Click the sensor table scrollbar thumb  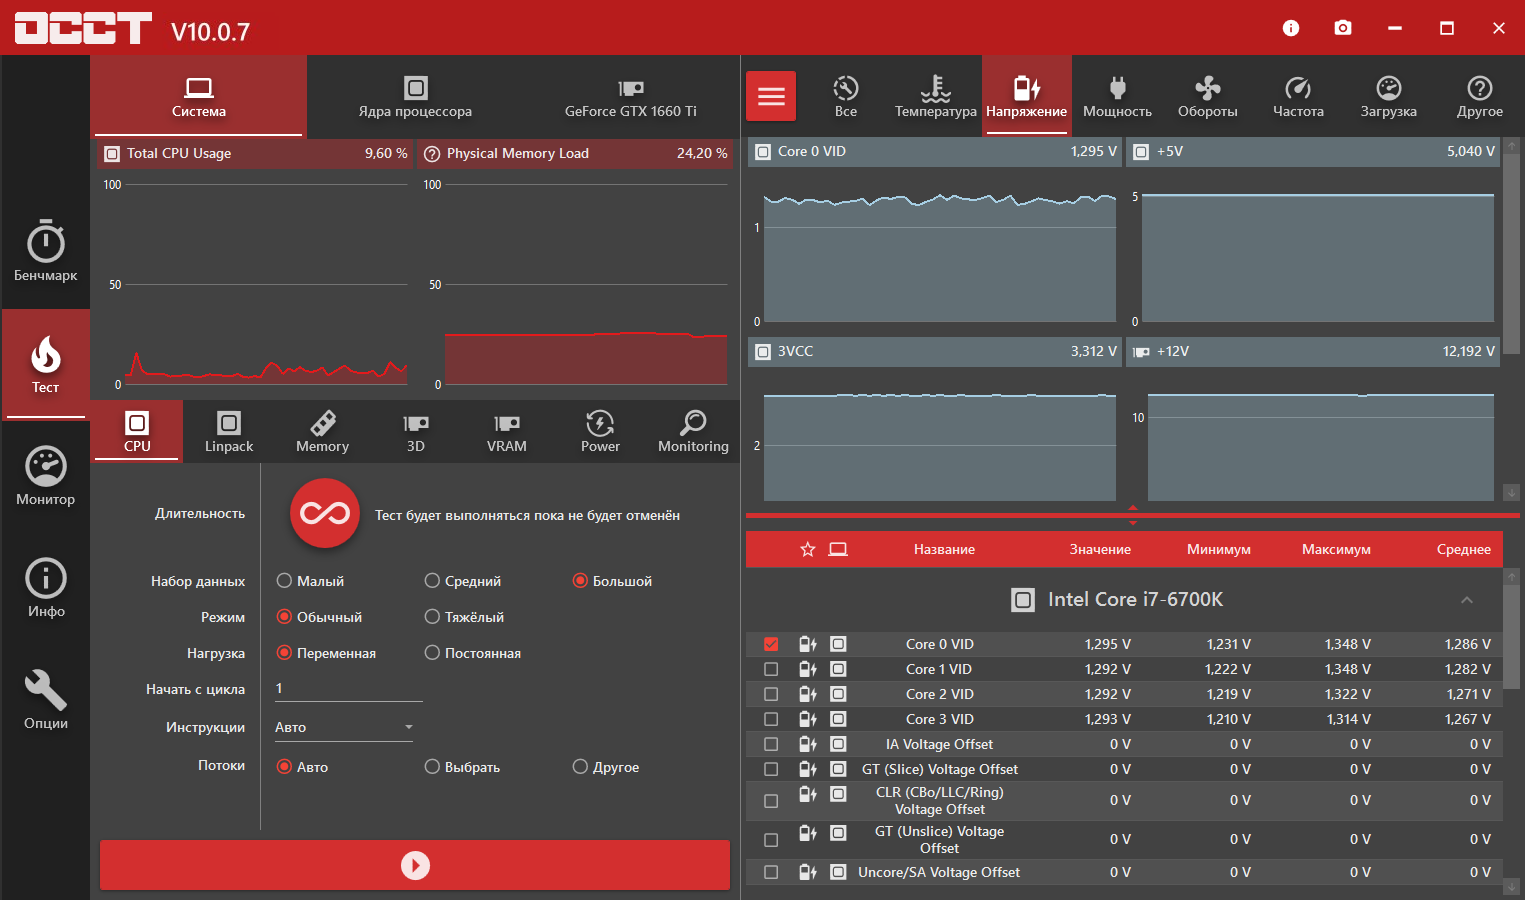(x=1511, y=638)
